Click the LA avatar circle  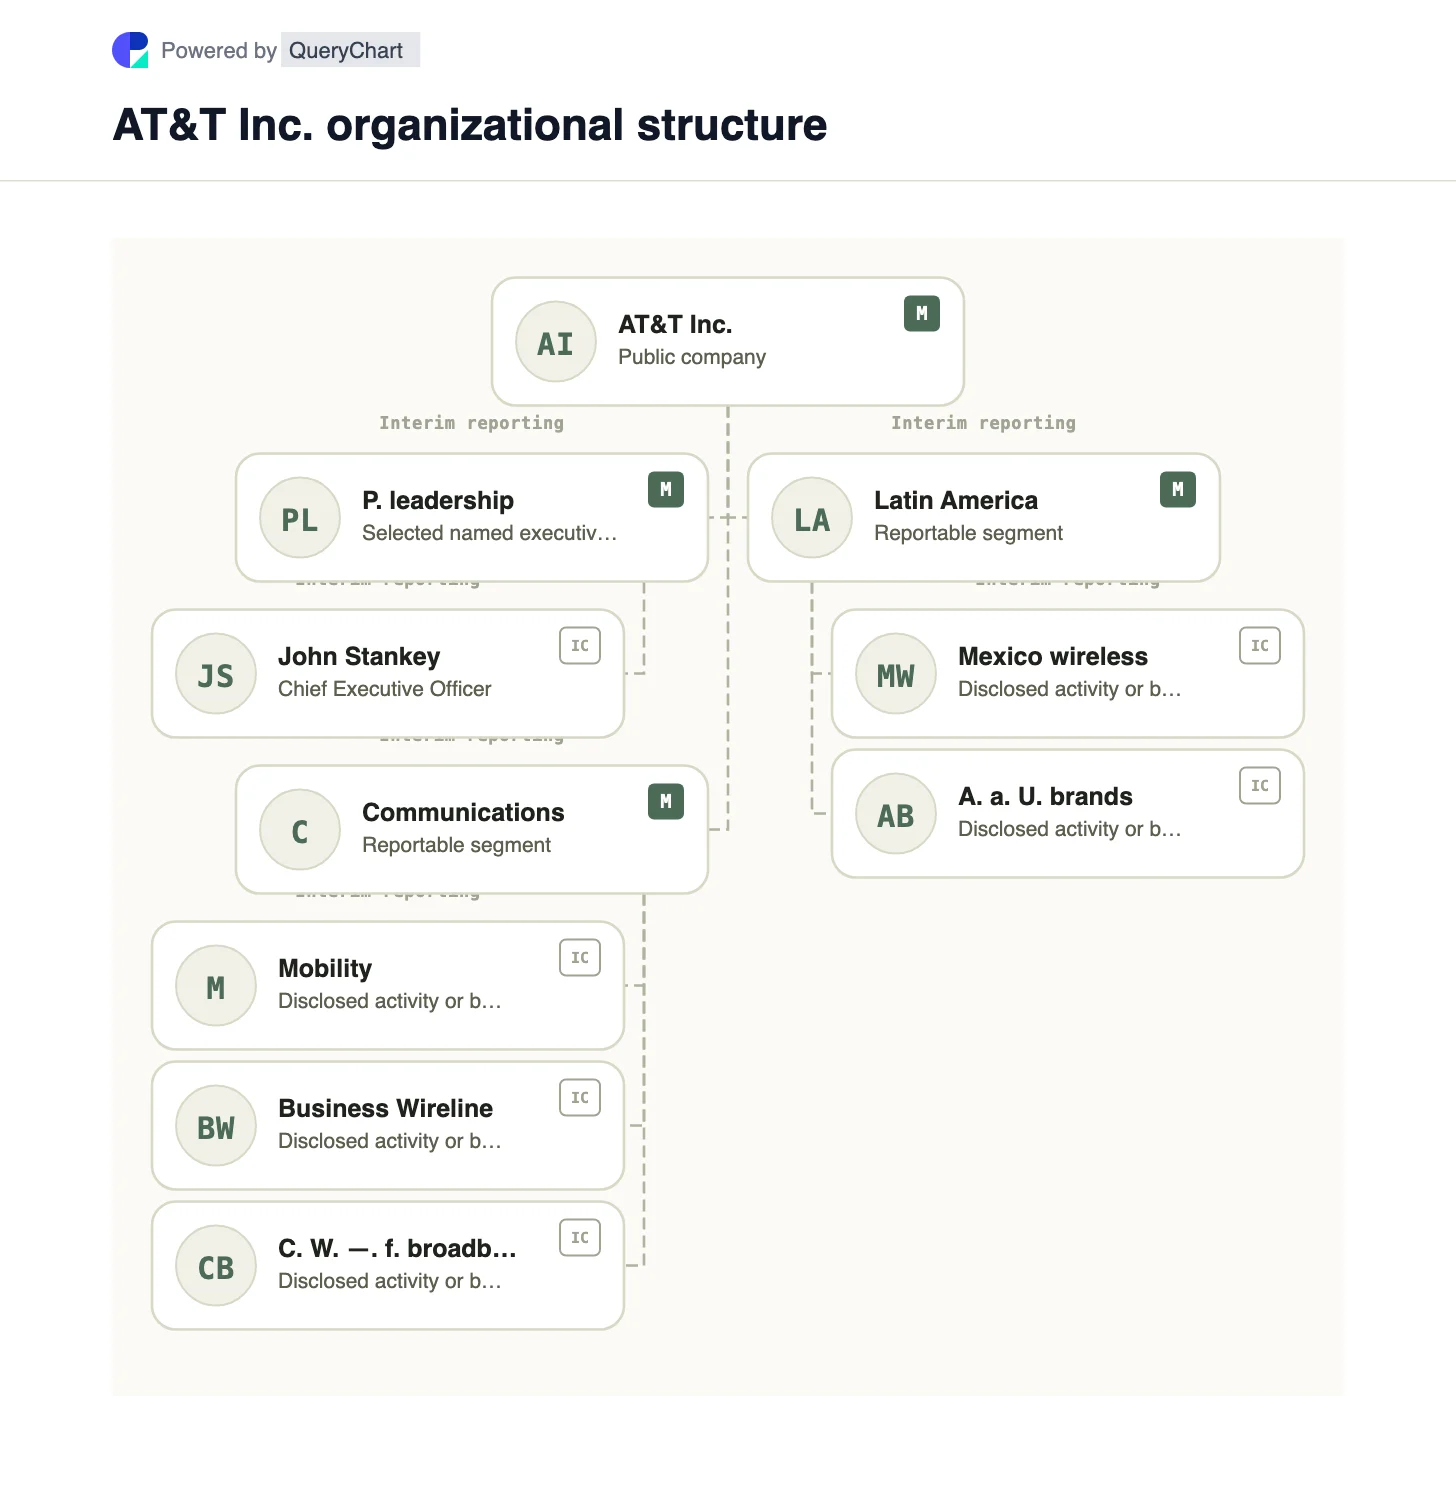[x=812, y=518]
